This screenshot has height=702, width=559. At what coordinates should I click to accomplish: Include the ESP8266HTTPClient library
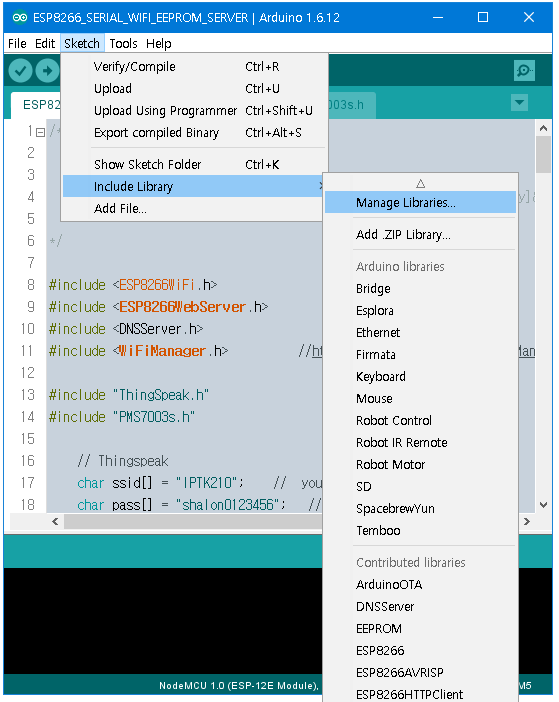(x=420, y=694)
